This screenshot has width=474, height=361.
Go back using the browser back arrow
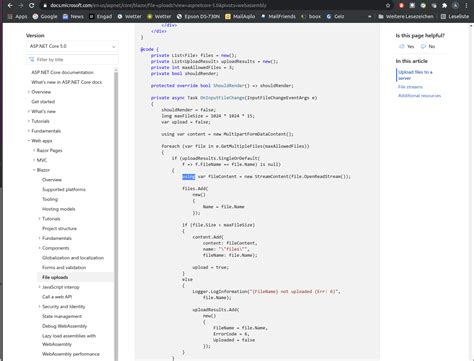[10, 5]
